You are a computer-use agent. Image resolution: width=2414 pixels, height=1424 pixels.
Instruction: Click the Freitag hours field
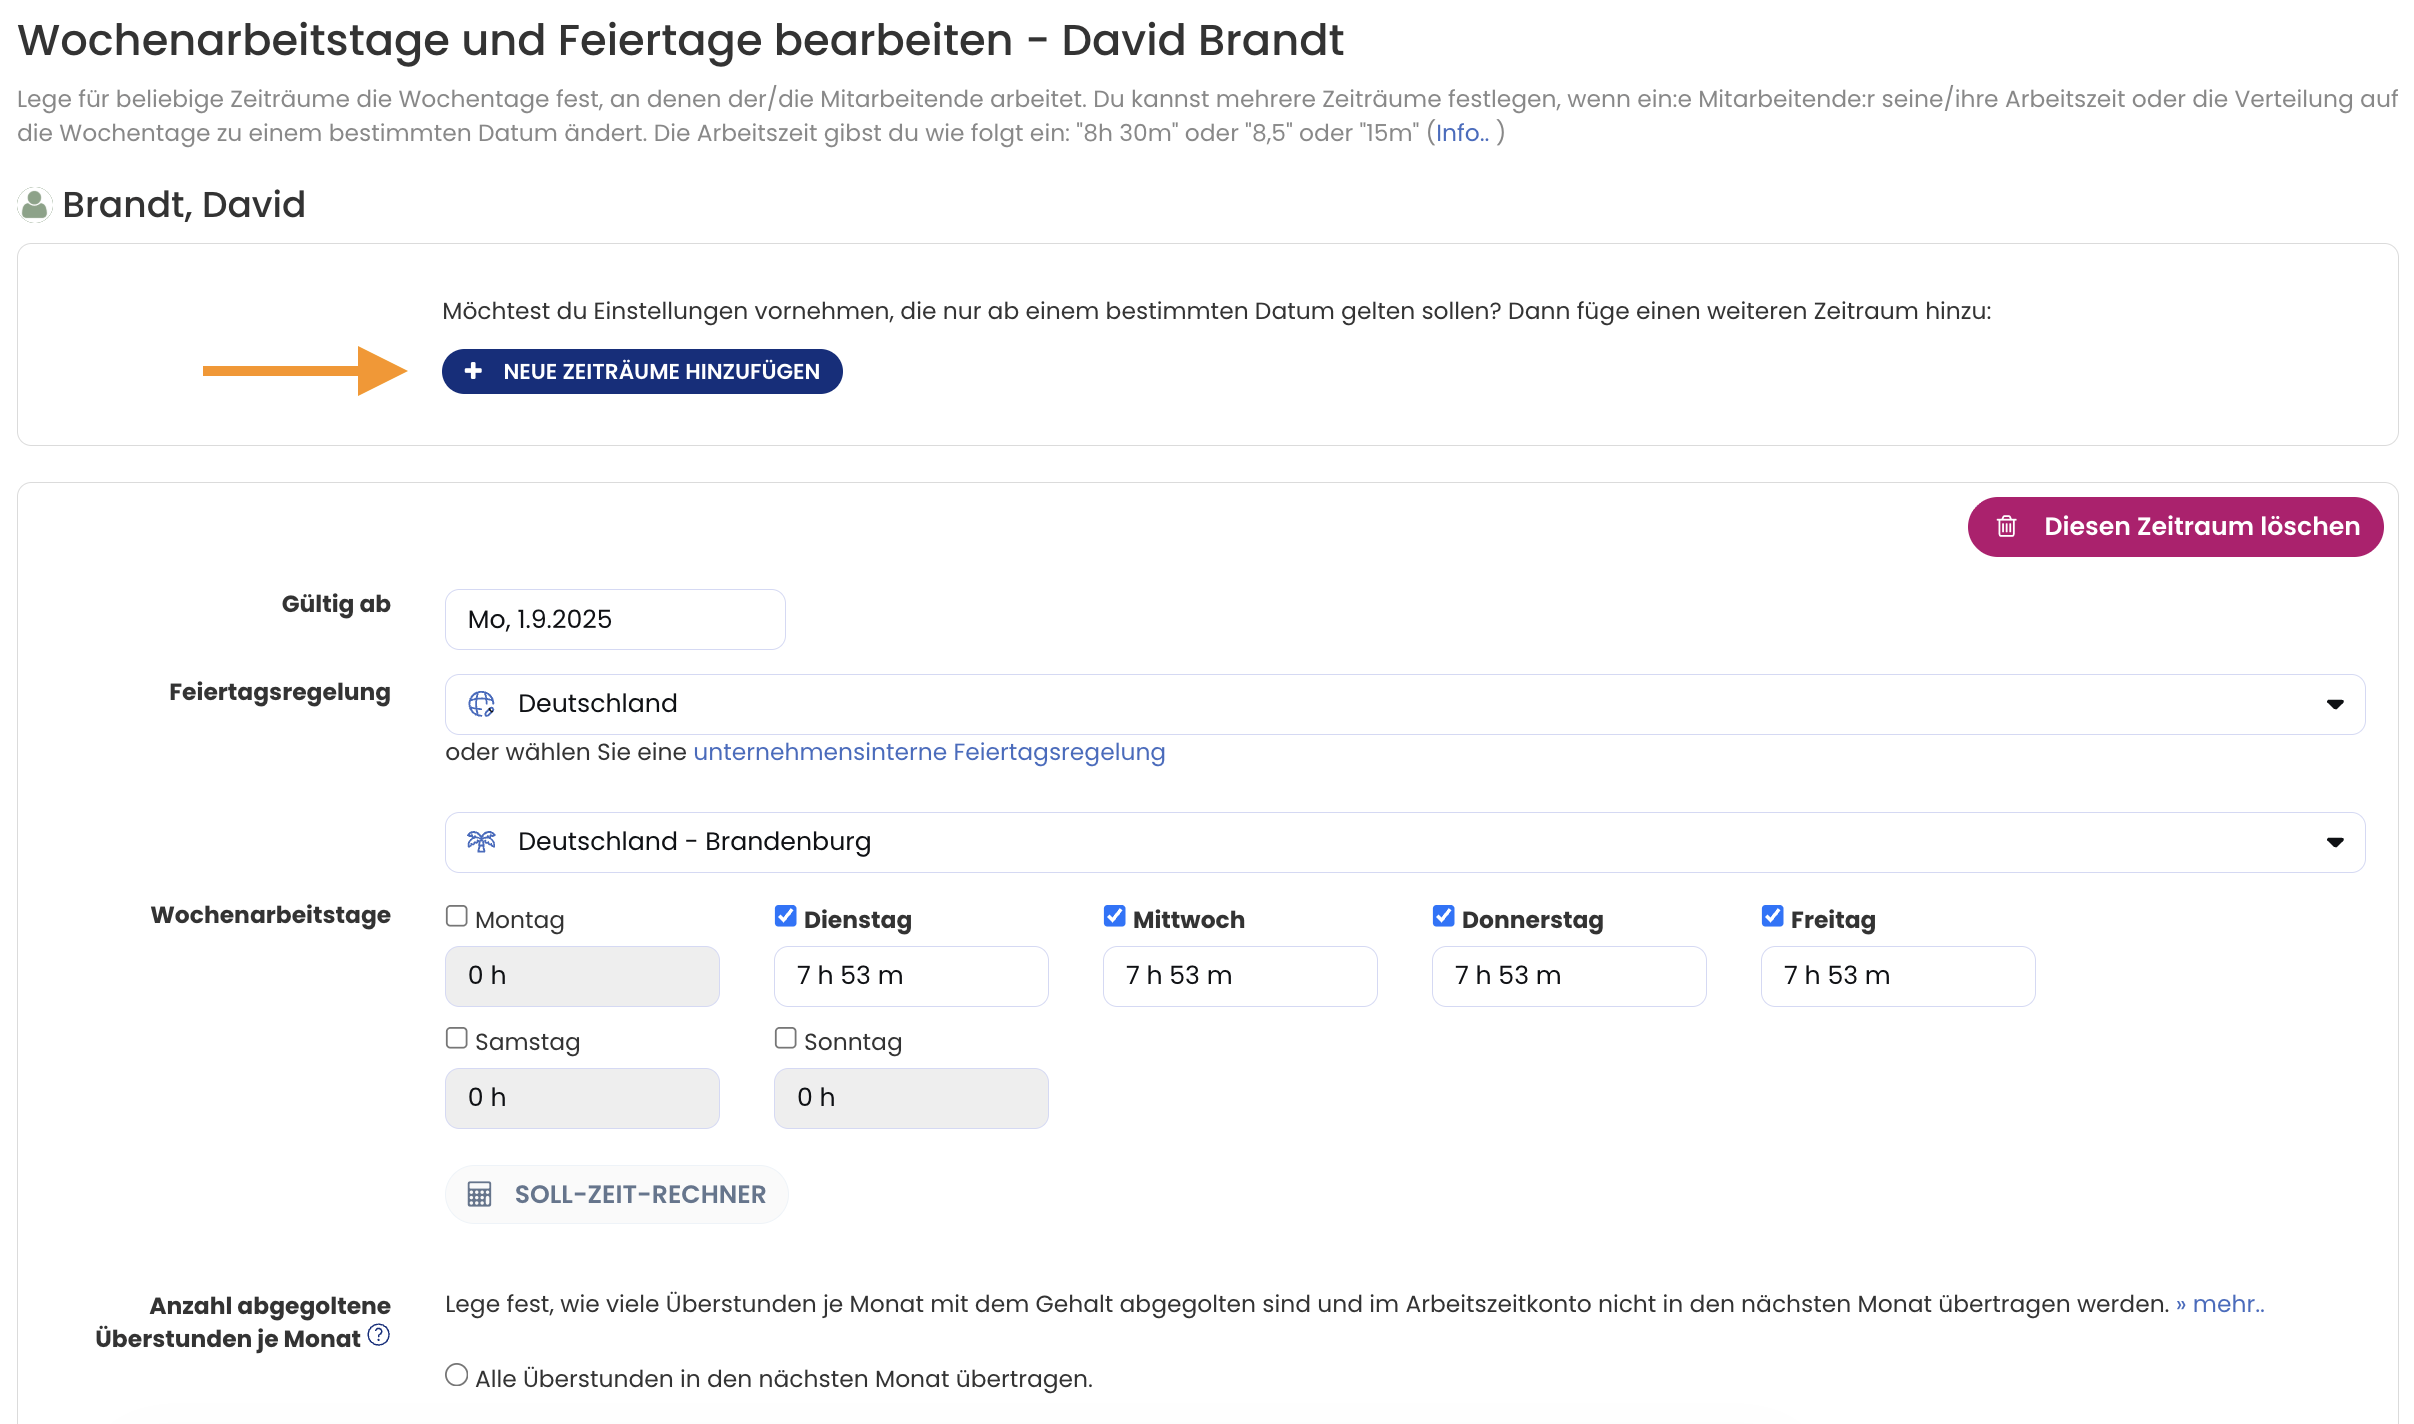[x=1898, y=976]
